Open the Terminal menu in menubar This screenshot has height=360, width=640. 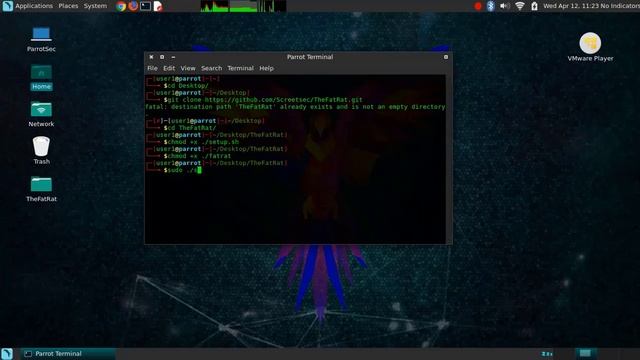pyautogui.click(x=240, y=68)
